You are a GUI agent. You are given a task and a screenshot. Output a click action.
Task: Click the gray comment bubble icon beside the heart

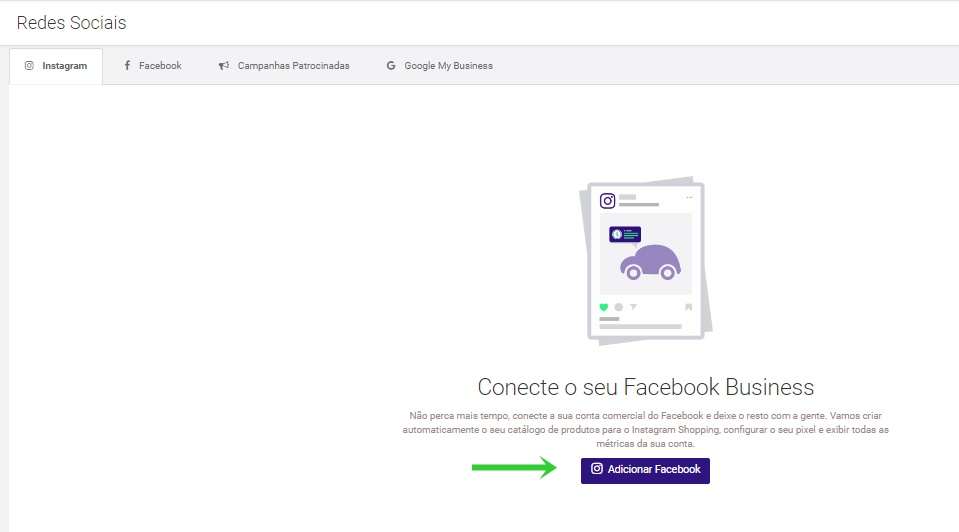point(619,307)
